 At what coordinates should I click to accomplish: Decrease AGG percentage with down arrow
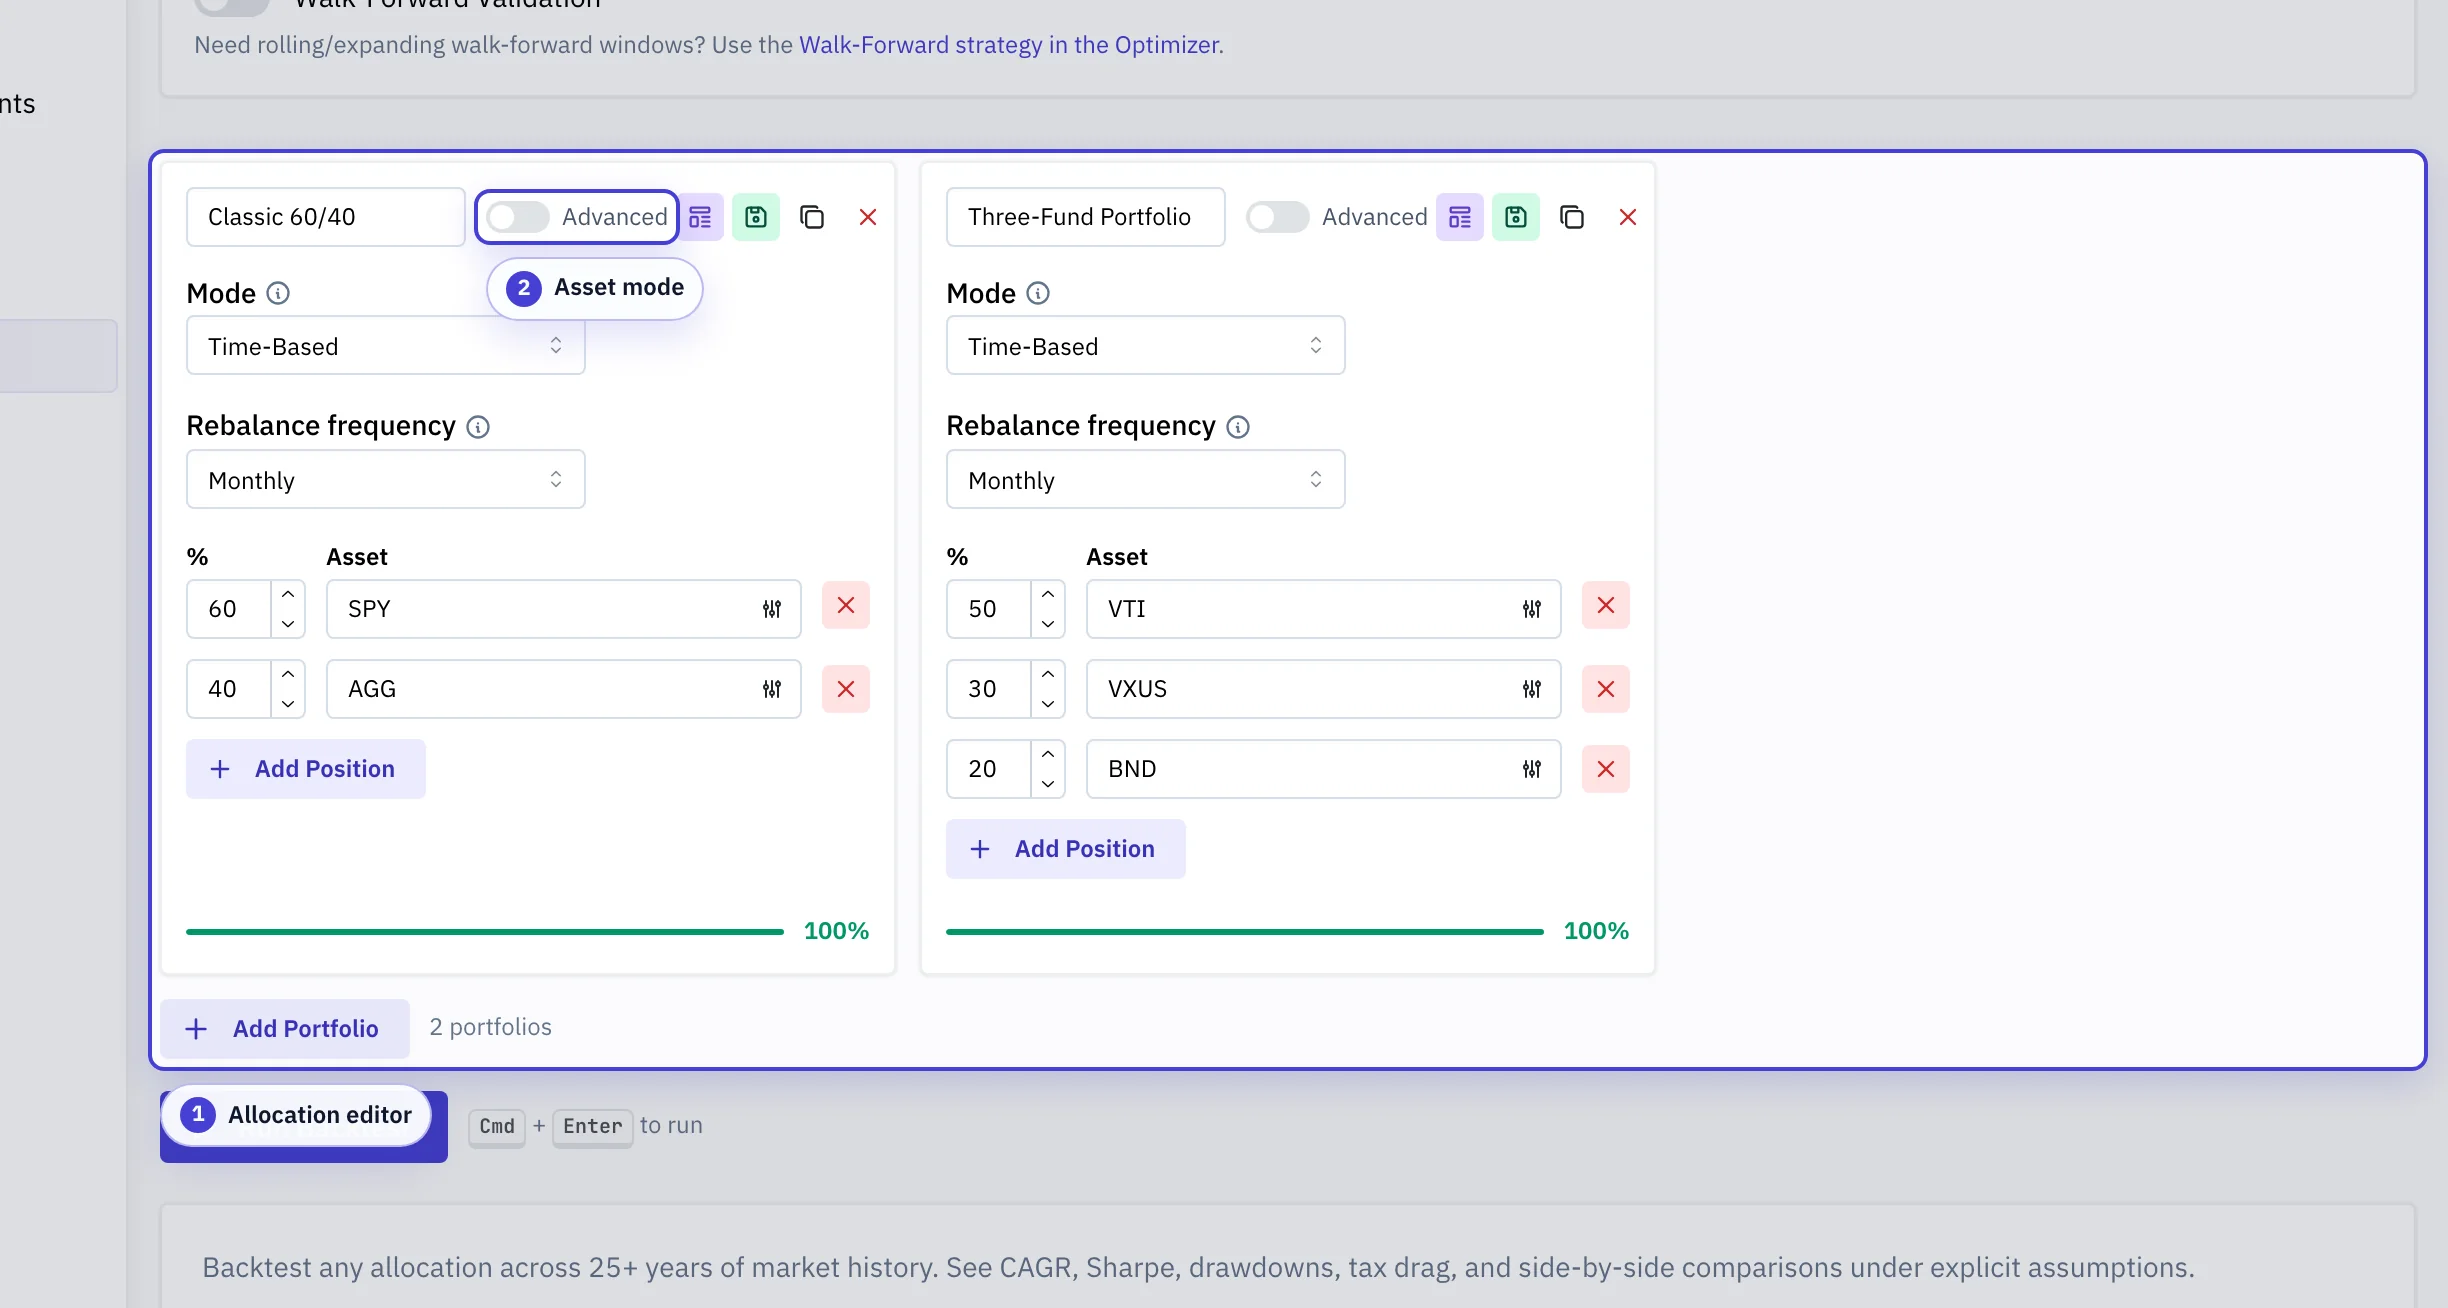[288, 704]
